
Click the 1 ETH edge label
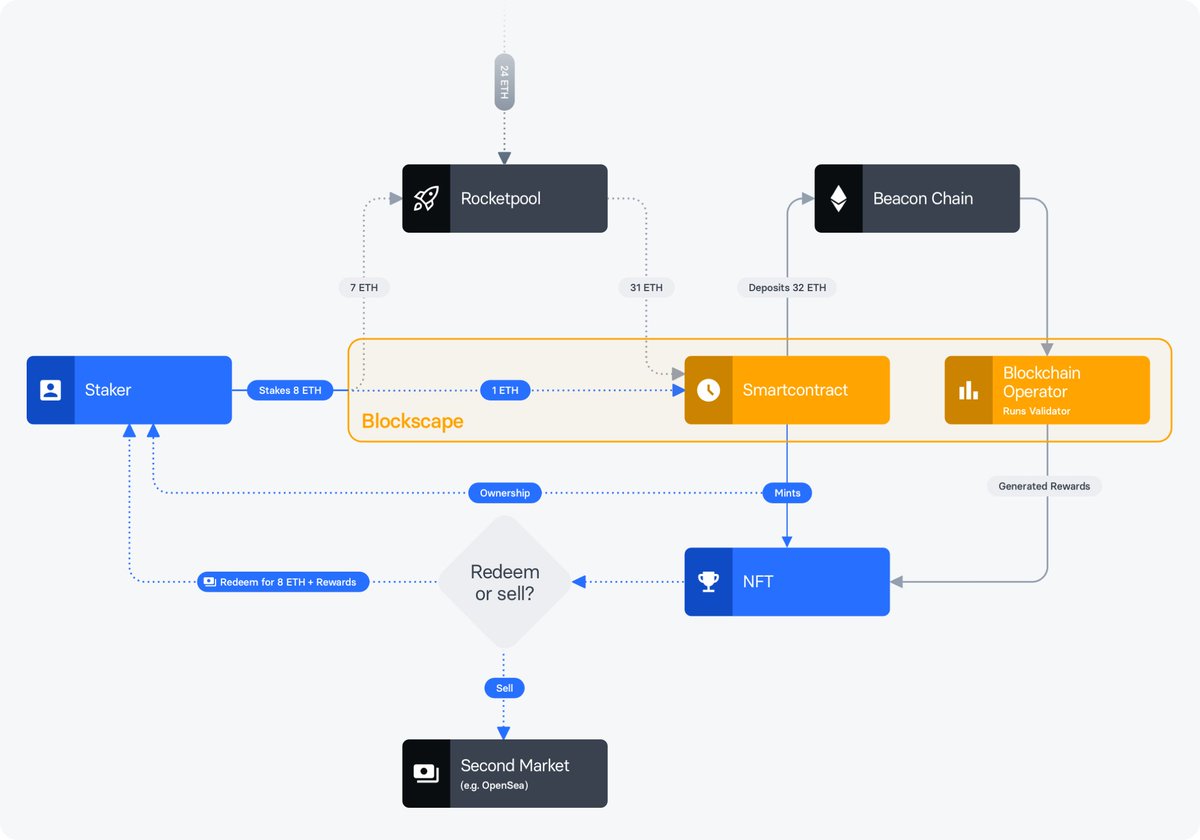pyautogui.click(x=504, y=390)
